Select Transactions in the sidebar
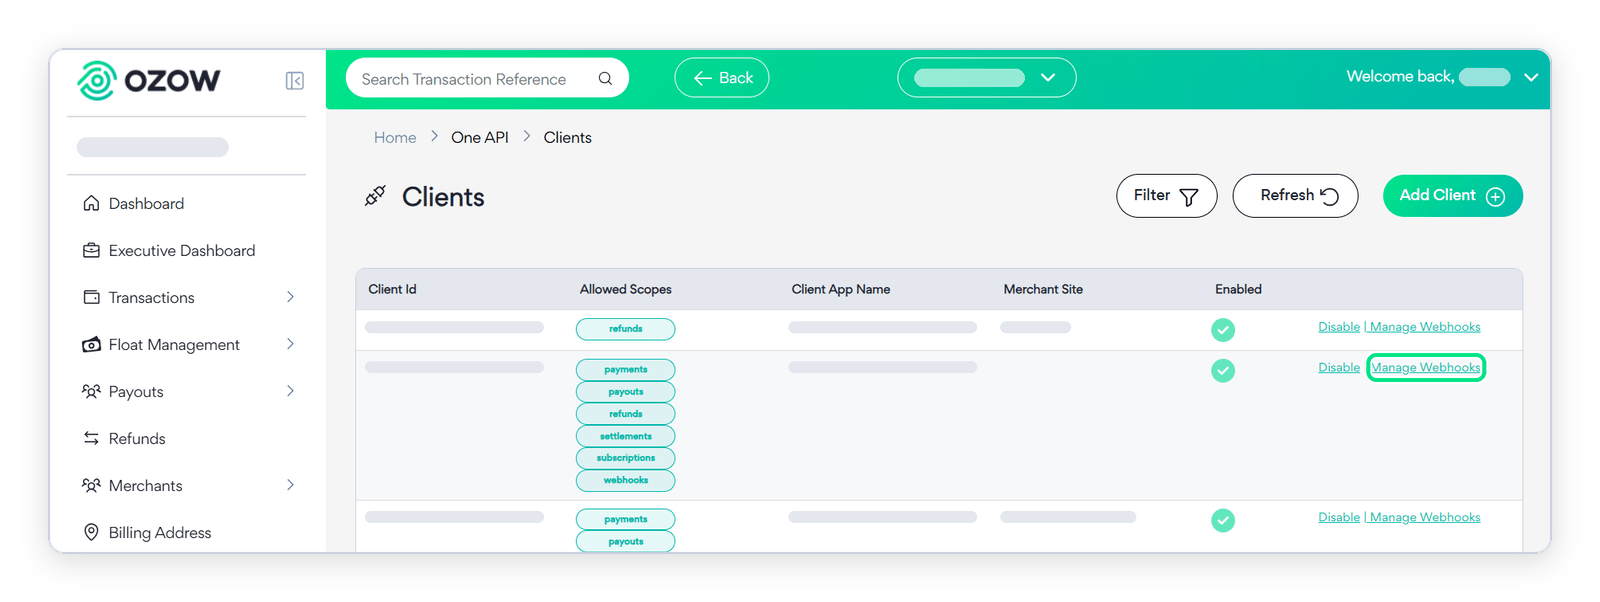Viewport: 1600px width, 602px height. point(152,297)
